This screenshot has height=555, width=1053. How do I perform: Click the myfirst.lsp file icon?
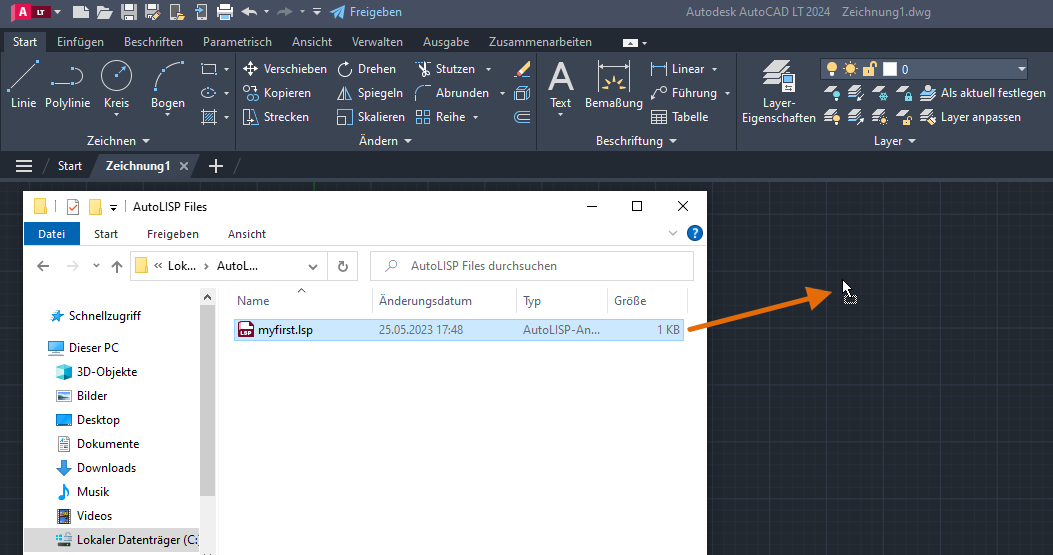click(246, 329)
